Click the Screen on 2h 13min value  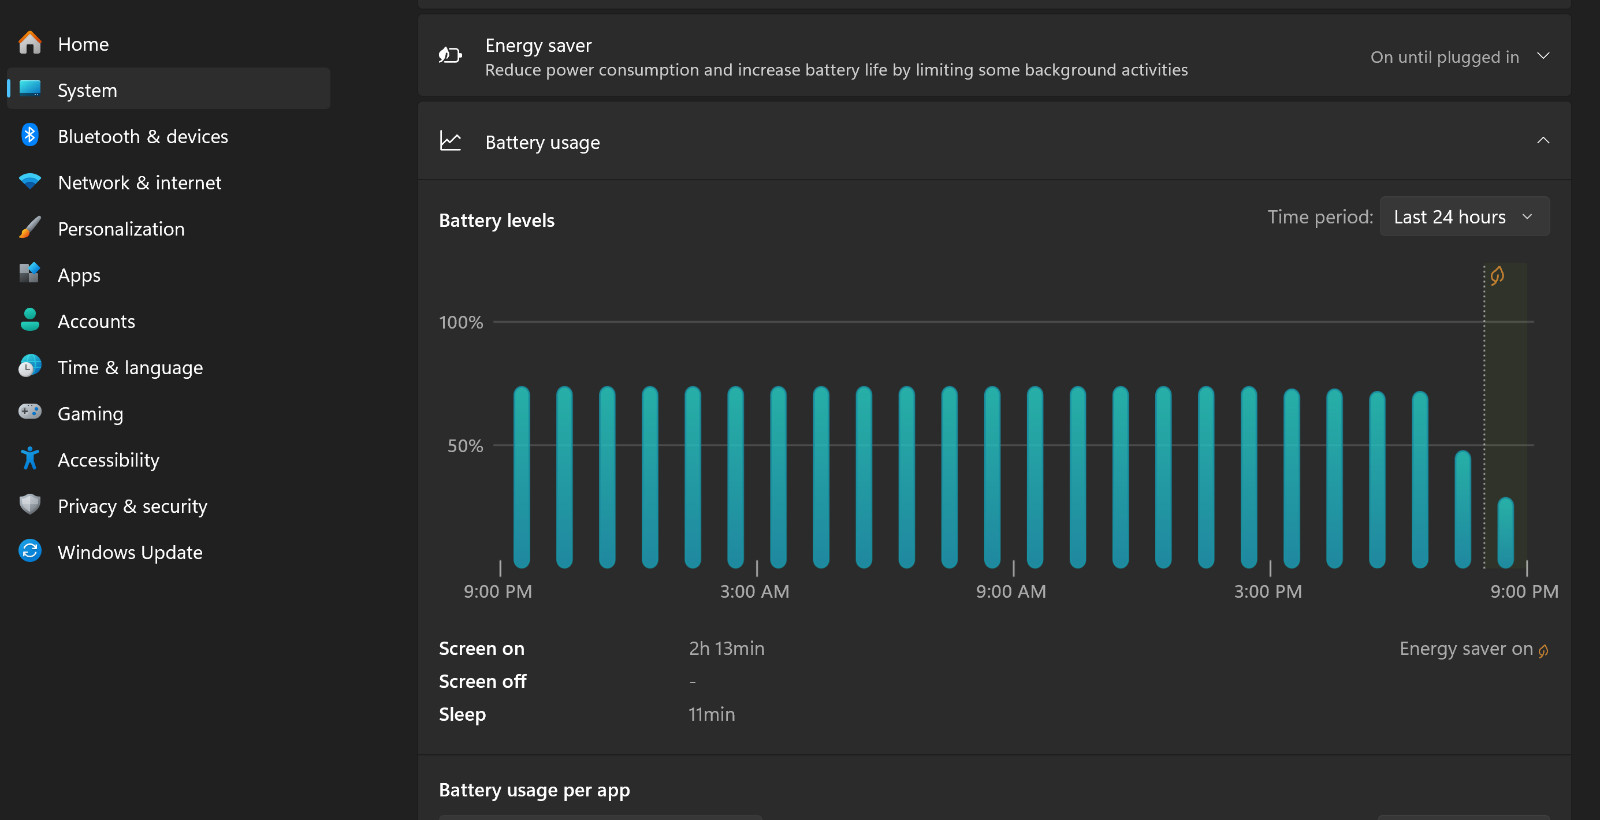pyautogui.click(x=726, y=648)
